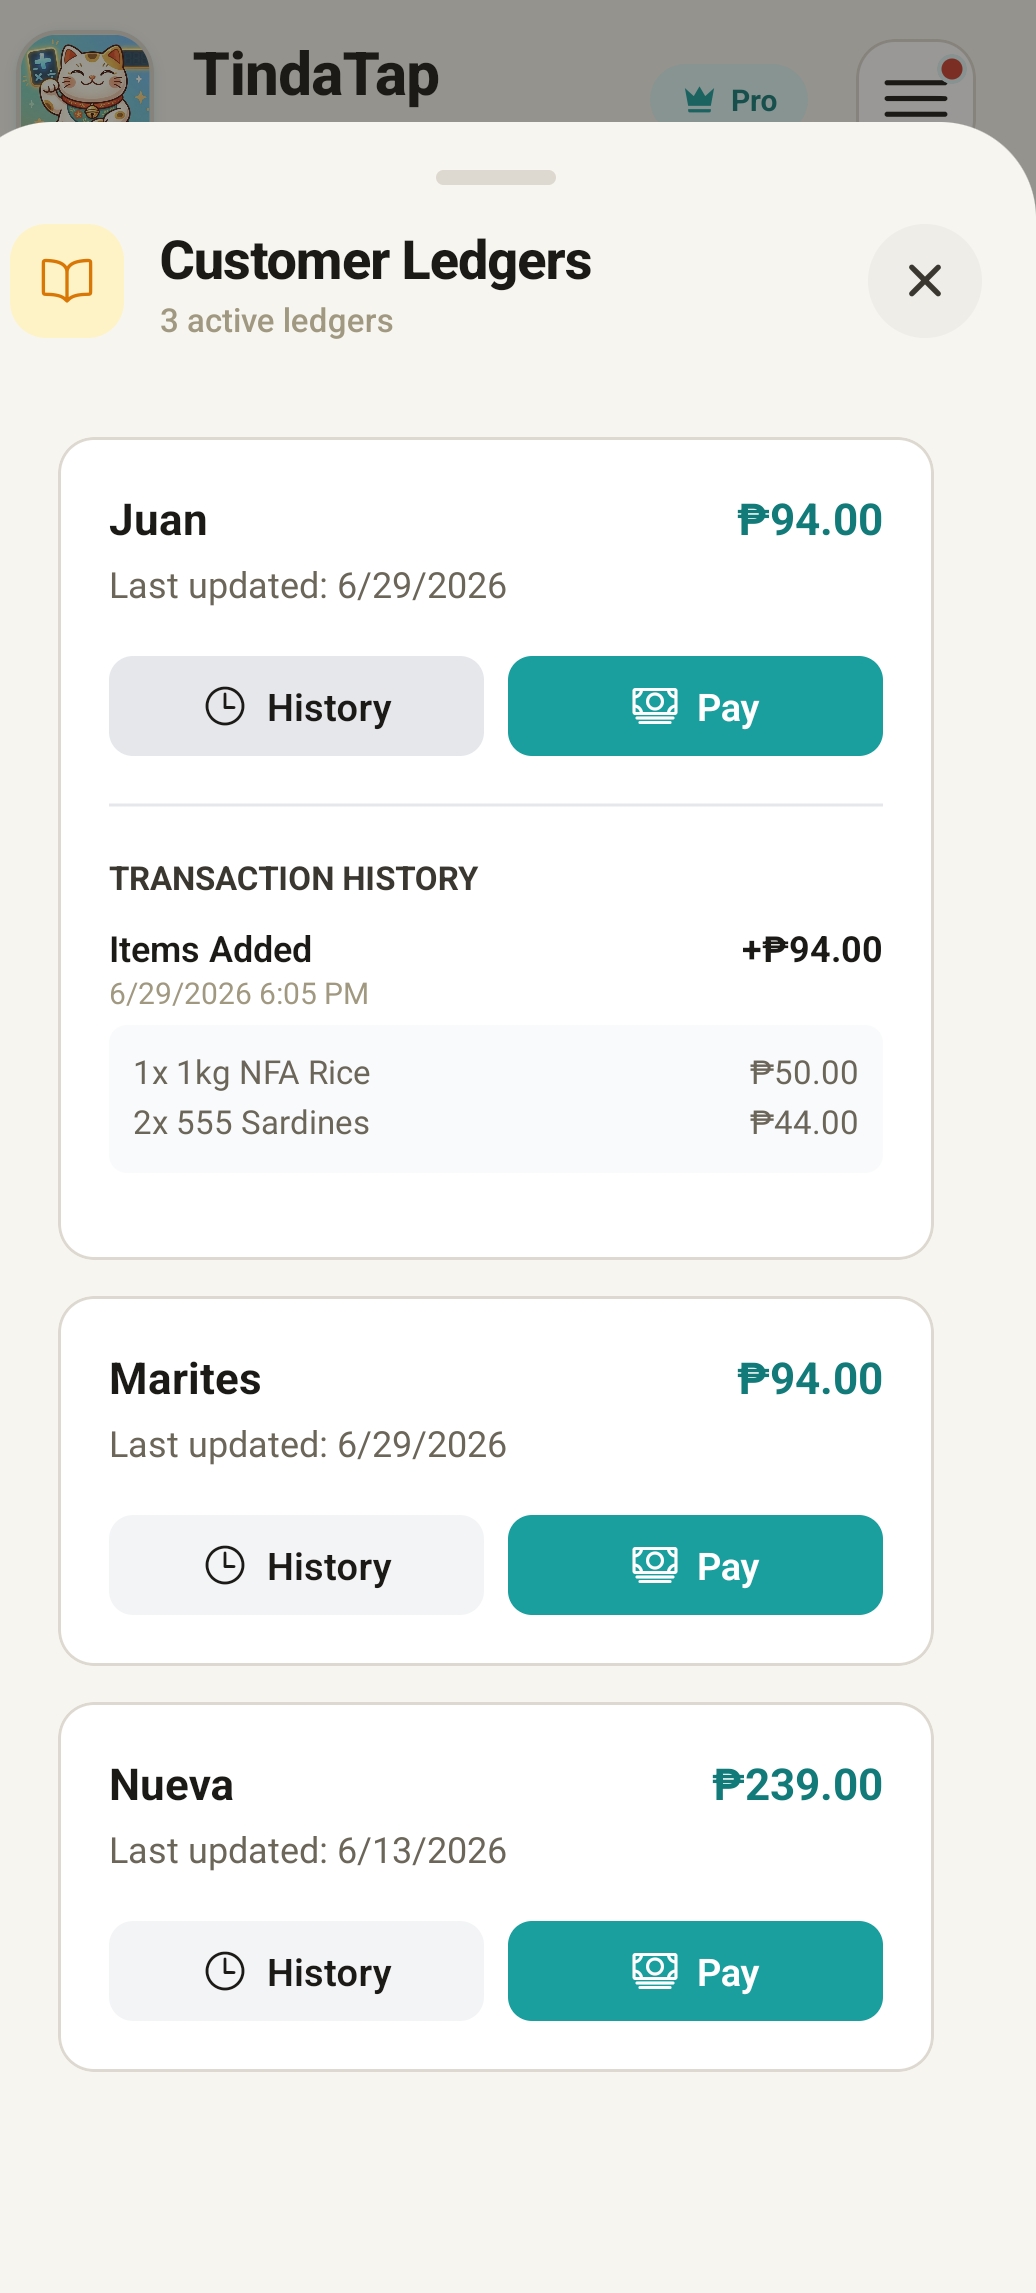Expand Nueva's History
Viewport: 1036px width, 2293px height.
pyautogui.click(x=296, y=1971)
